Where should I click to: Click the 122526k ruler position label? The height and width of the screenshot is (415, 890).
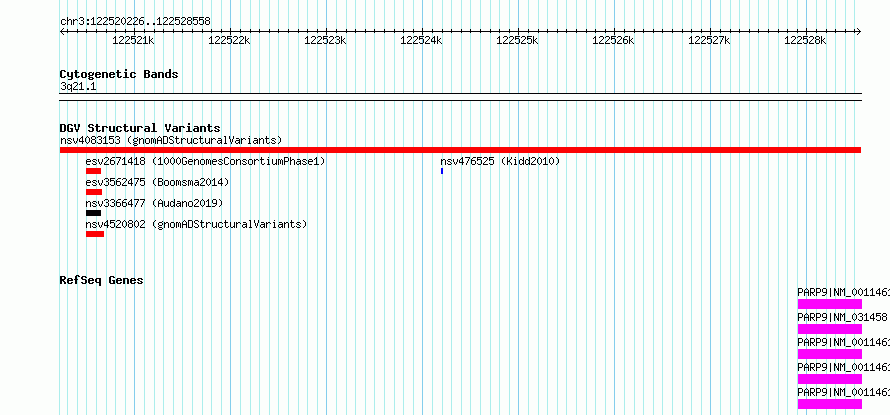(x=613, y=40)
